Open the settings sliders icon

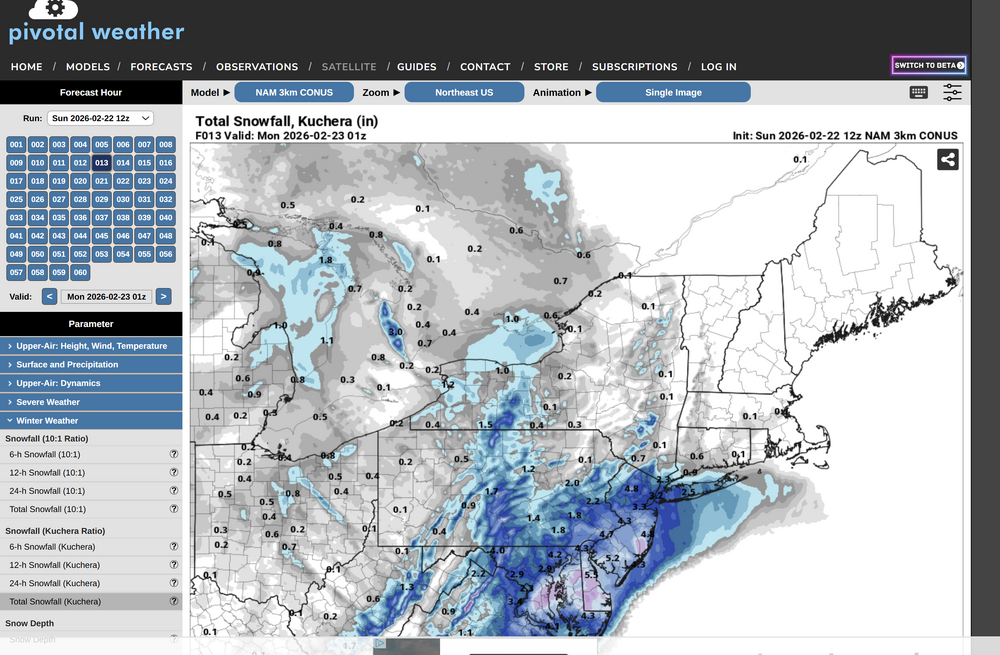(x=951, y=93)
